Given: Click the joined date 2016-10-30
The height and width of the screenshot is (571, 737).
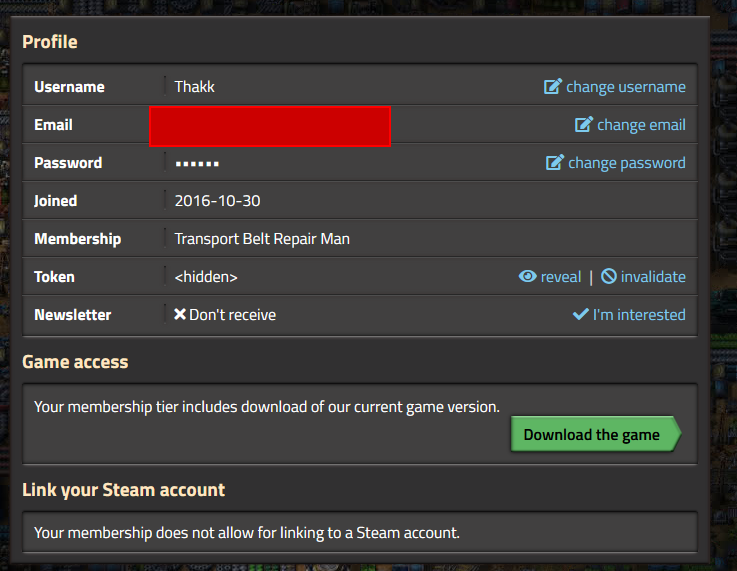Looking at the screenshot, I should pos(217,201).
